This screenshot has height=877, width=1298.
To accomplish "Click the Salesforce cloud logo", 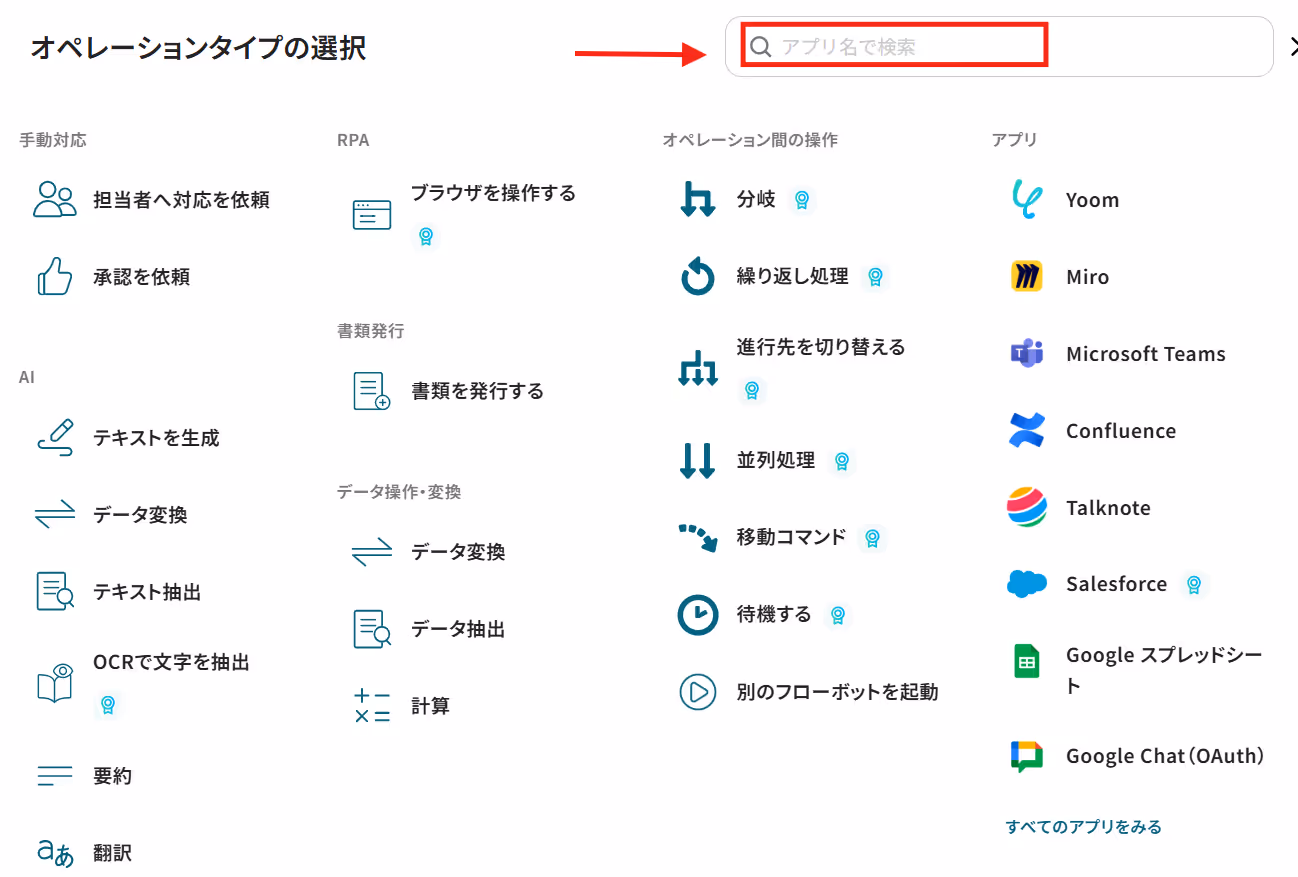I will [1027, 584].
